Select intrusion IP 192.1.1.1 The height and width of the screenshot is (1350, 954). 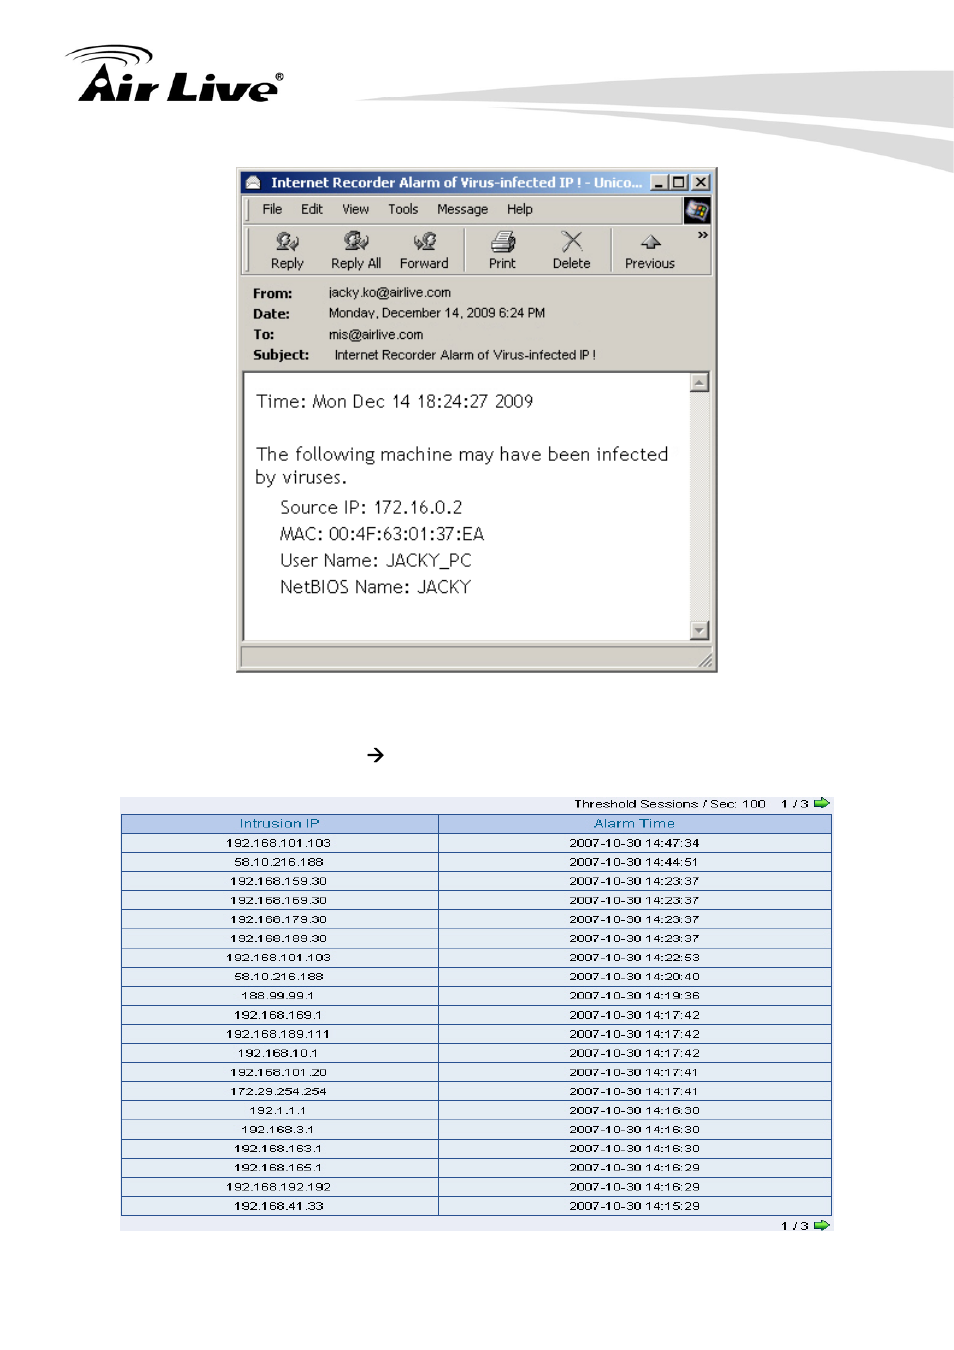pyautogui.click(x=279, y=1110)
